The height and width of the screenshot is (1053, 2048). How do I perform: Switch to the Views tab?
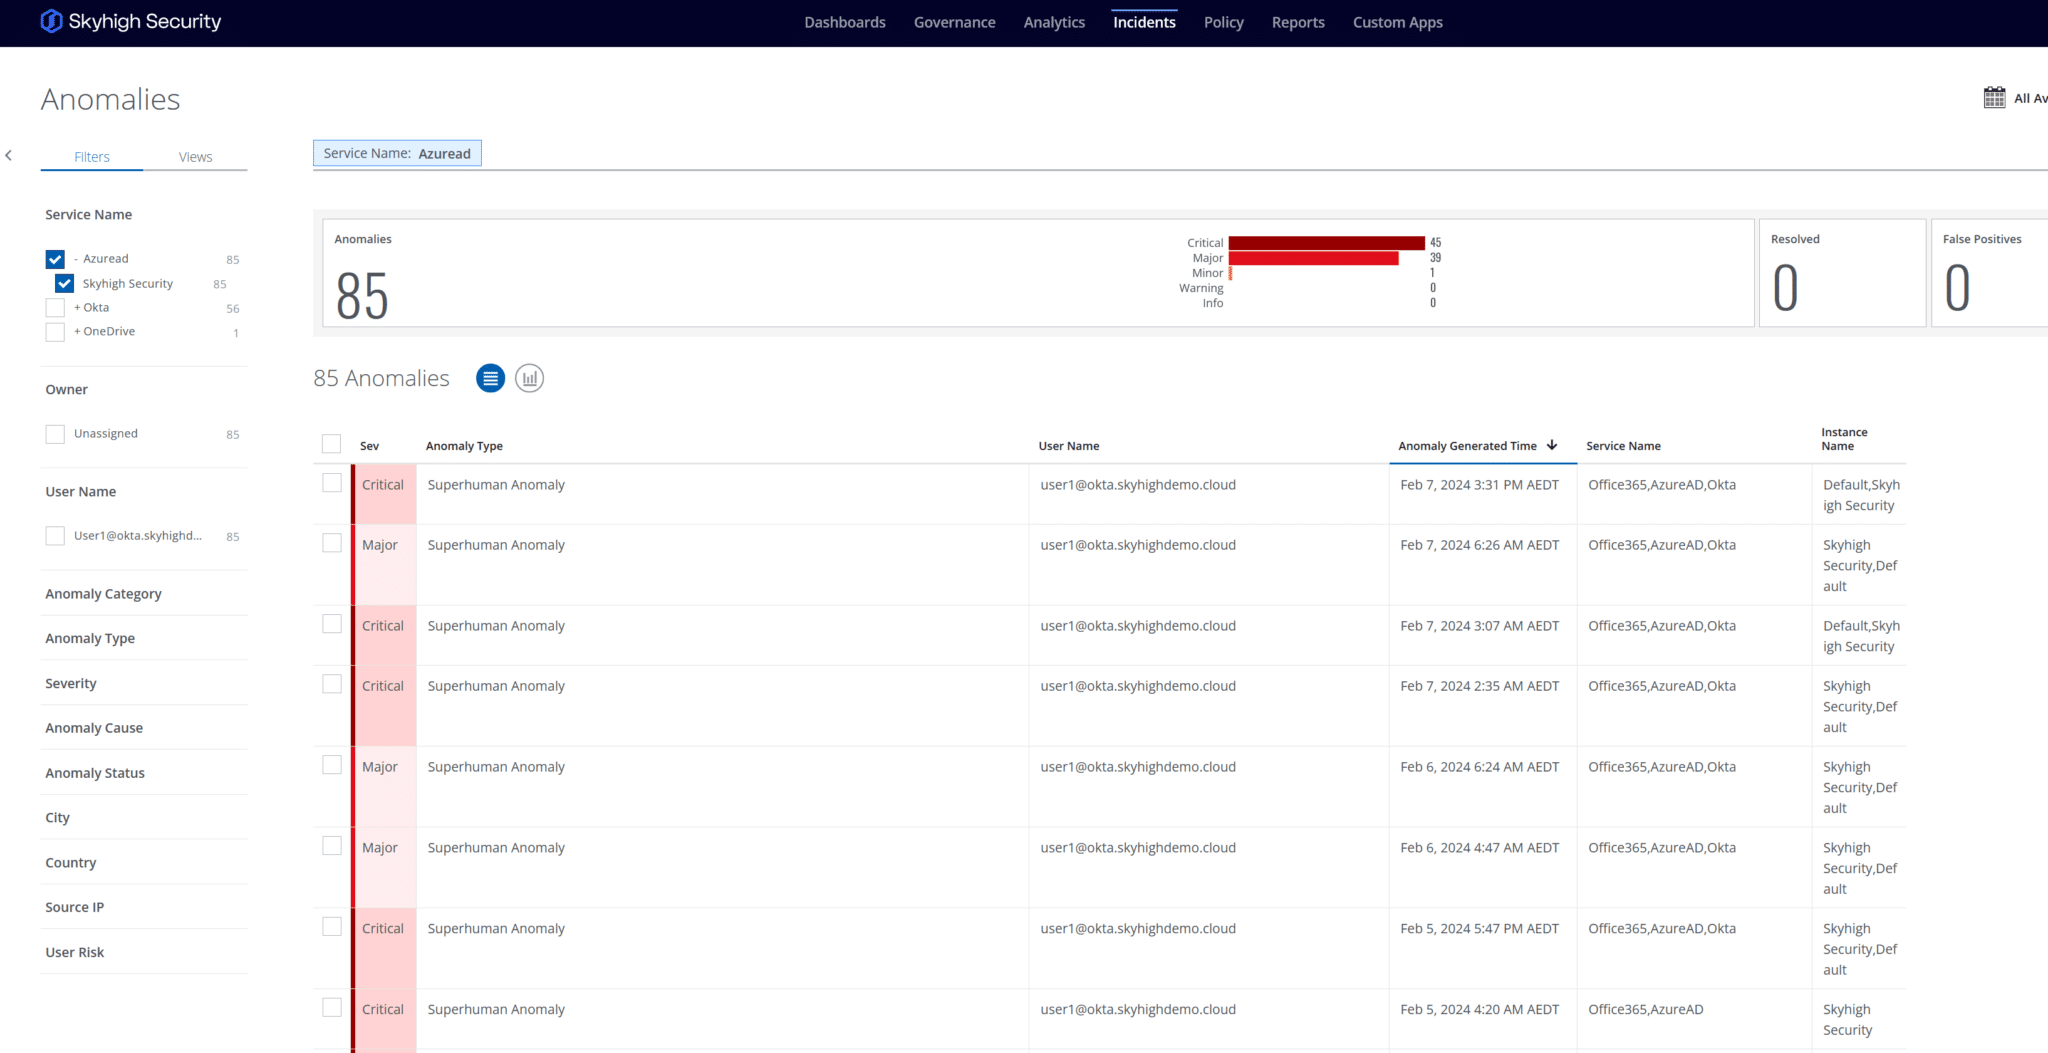(195, 157)
